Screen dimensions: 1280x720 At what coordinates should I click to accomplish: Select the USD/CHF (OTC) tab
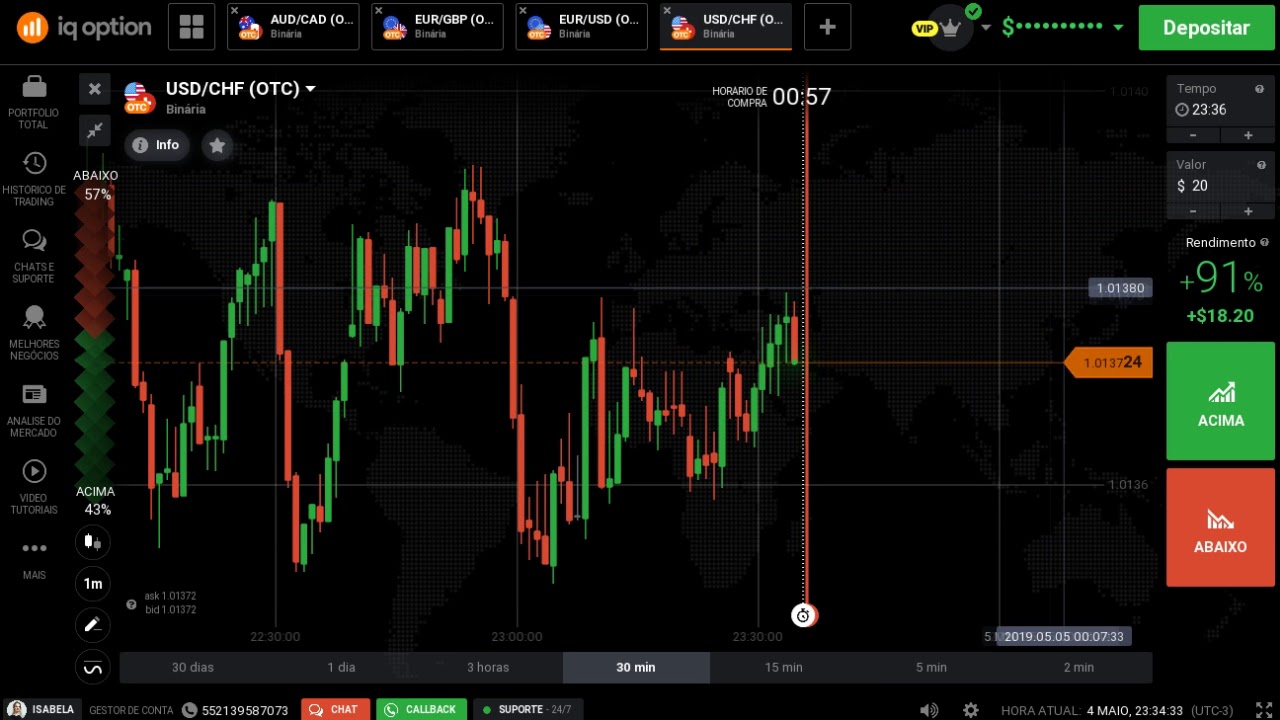(725, 27)
